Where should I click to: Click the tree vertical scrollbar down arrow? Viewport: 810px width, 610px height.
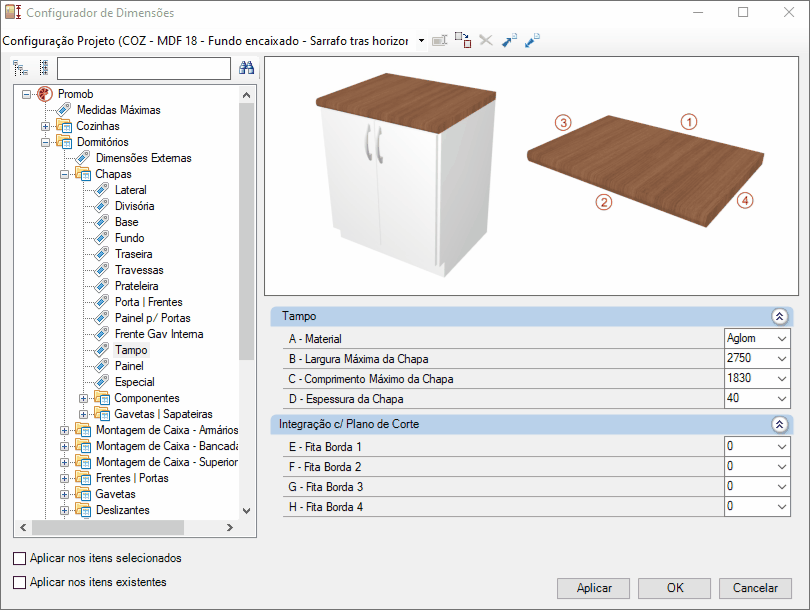246,511
